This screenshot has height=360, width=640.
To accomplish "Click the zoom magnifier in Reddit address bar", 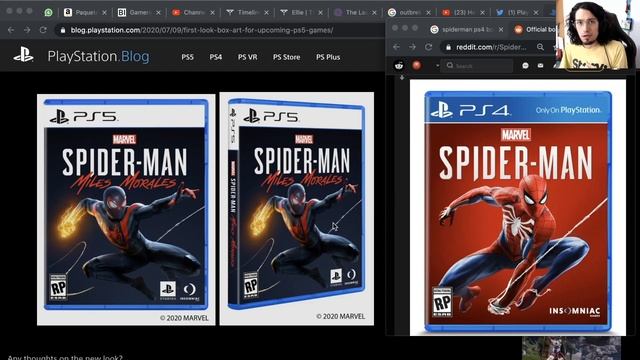I will pyautogui.click(x=540, y=47).
